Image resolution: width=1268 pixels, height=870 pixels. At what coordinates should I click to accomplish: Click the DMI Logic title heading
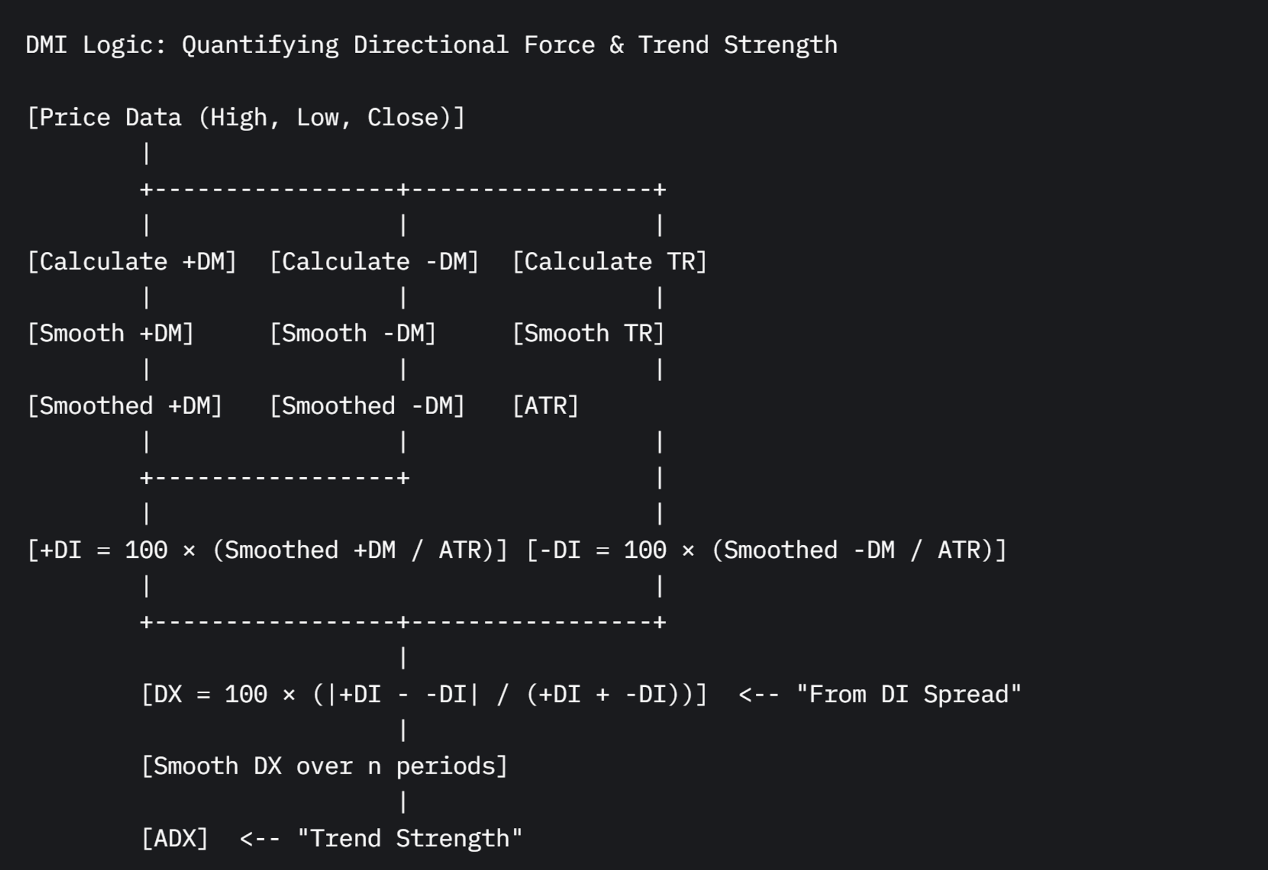tap(432, 45)
